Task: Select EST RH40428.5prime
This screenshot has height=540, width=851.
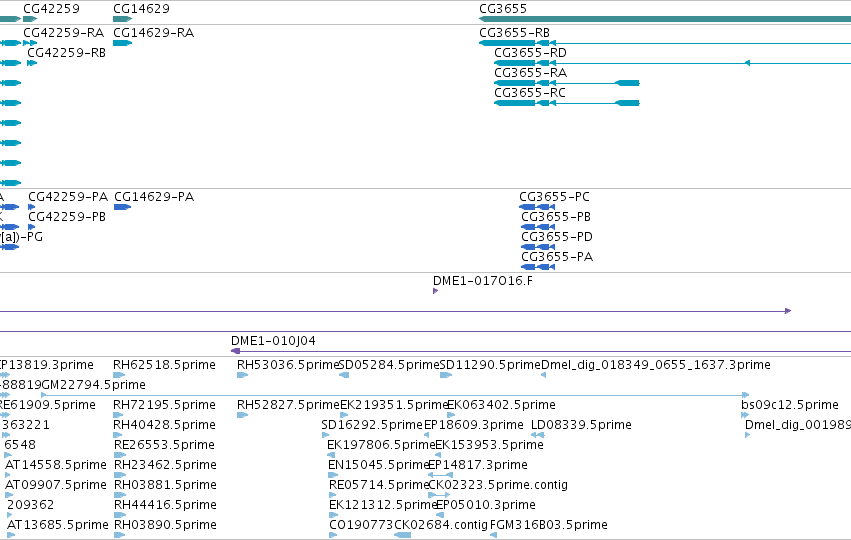Action: point(164,425)
